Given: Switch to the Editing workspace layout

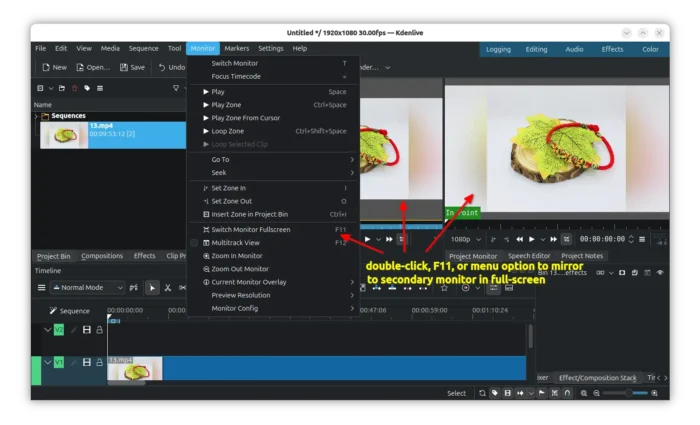Looking at the screenshot, I should coord(536,48).
